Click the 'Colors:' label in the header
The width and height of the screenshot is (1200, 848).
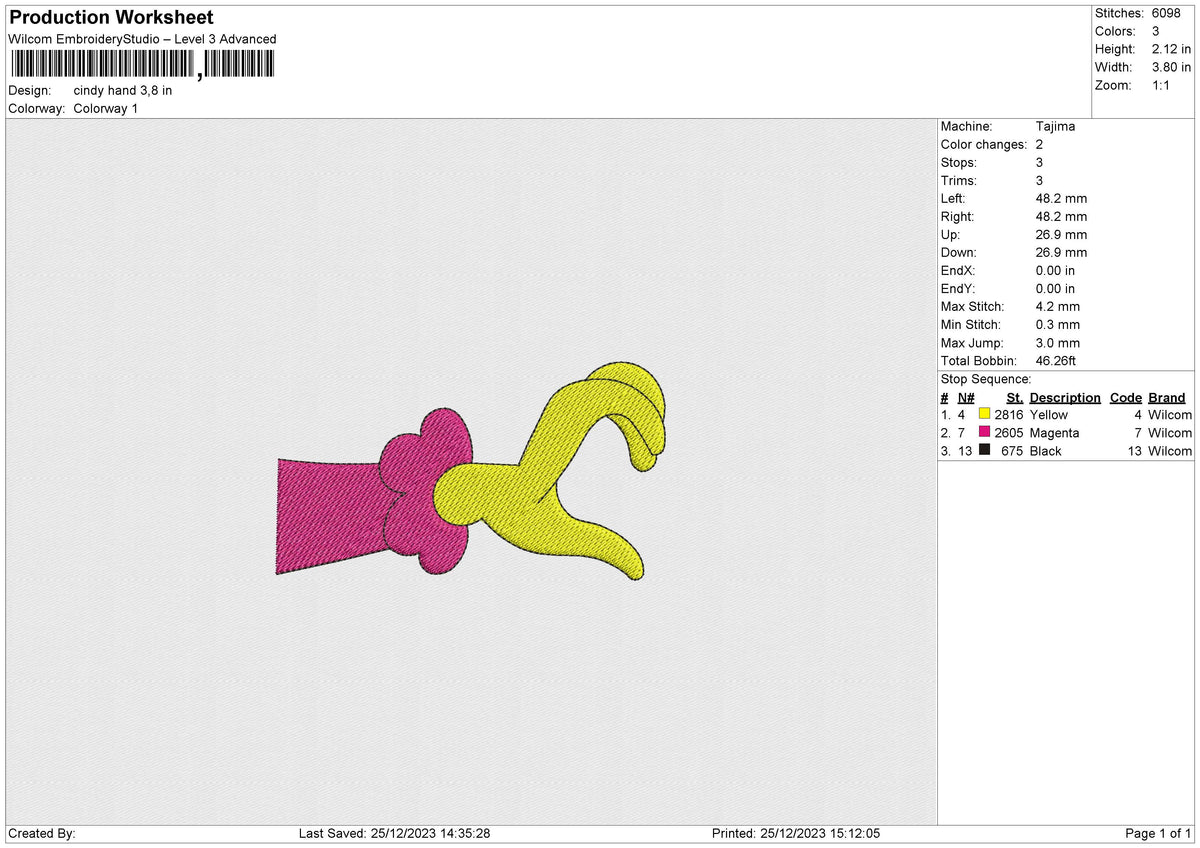coord(1116,31)
